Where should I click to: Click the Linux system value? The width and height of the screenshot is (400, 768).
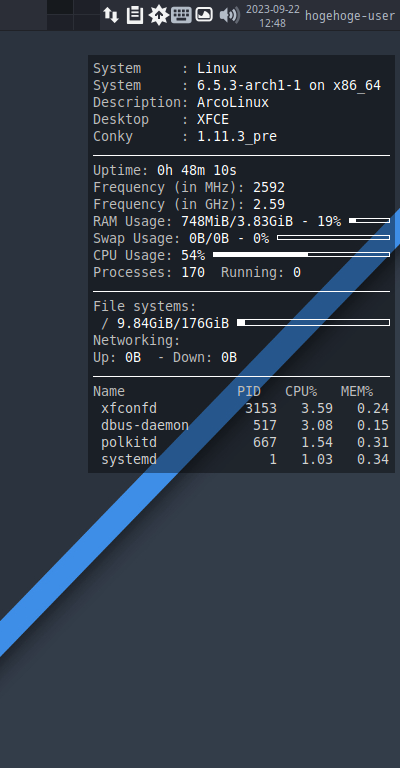[x=217, y=69]
